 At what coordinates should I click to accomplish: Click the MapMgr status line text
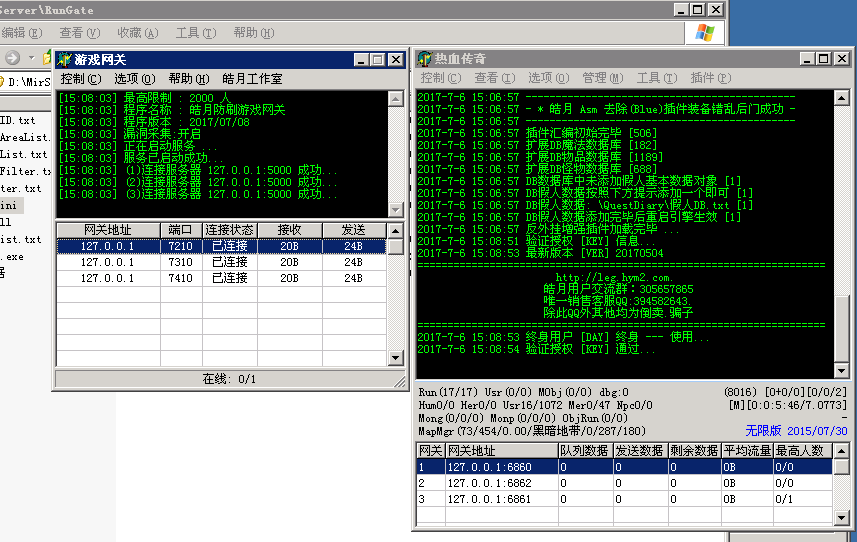[532, 431]
